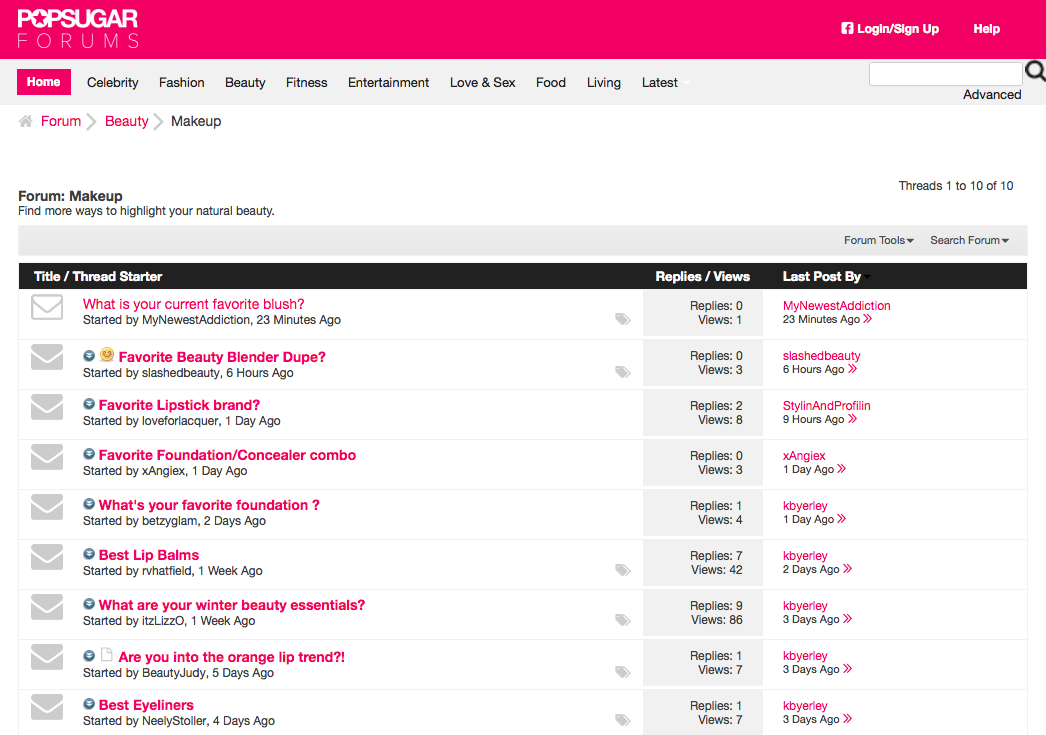Screen dimensions: 1046x735
Task: Sort by Title / Thread Starter column
Action: (98, 276)
